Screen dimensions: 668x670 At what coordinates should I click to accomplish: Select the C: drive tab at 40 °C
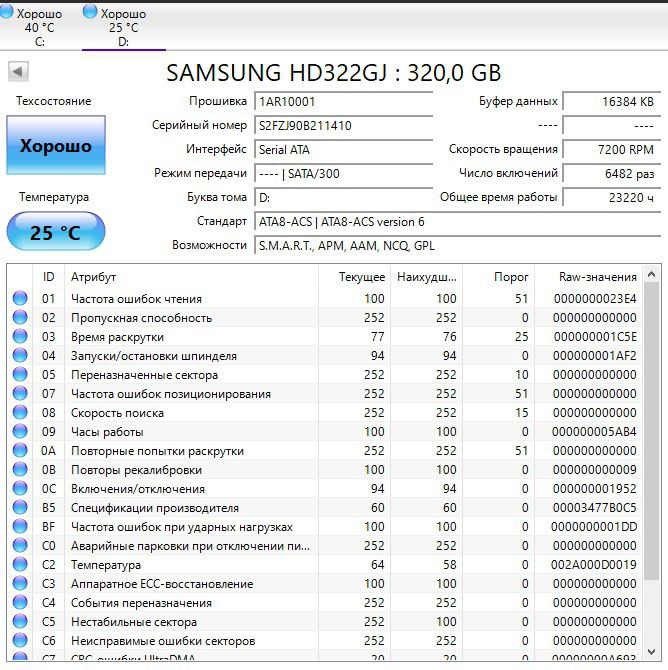[39, 26]
